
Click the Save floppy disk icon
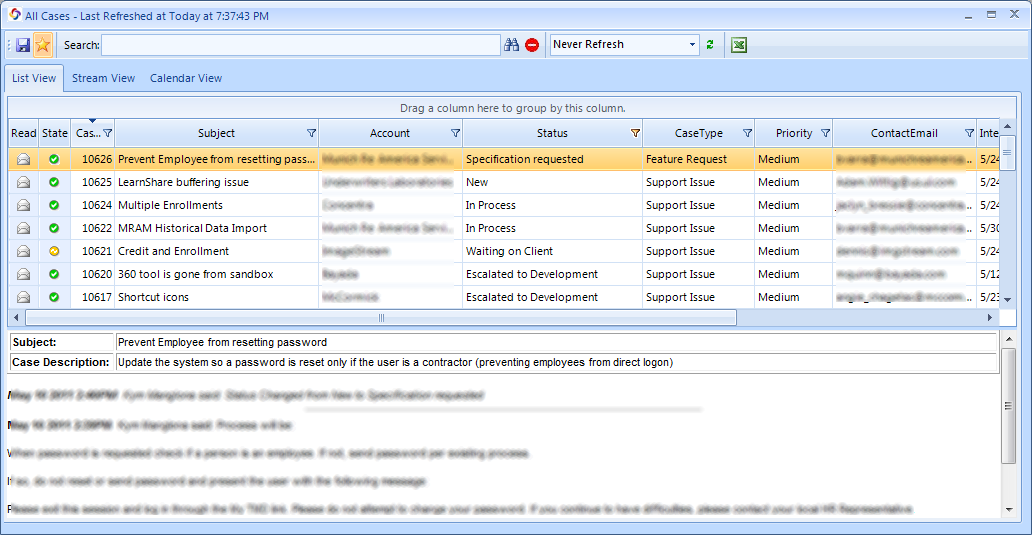pos(23,45)
